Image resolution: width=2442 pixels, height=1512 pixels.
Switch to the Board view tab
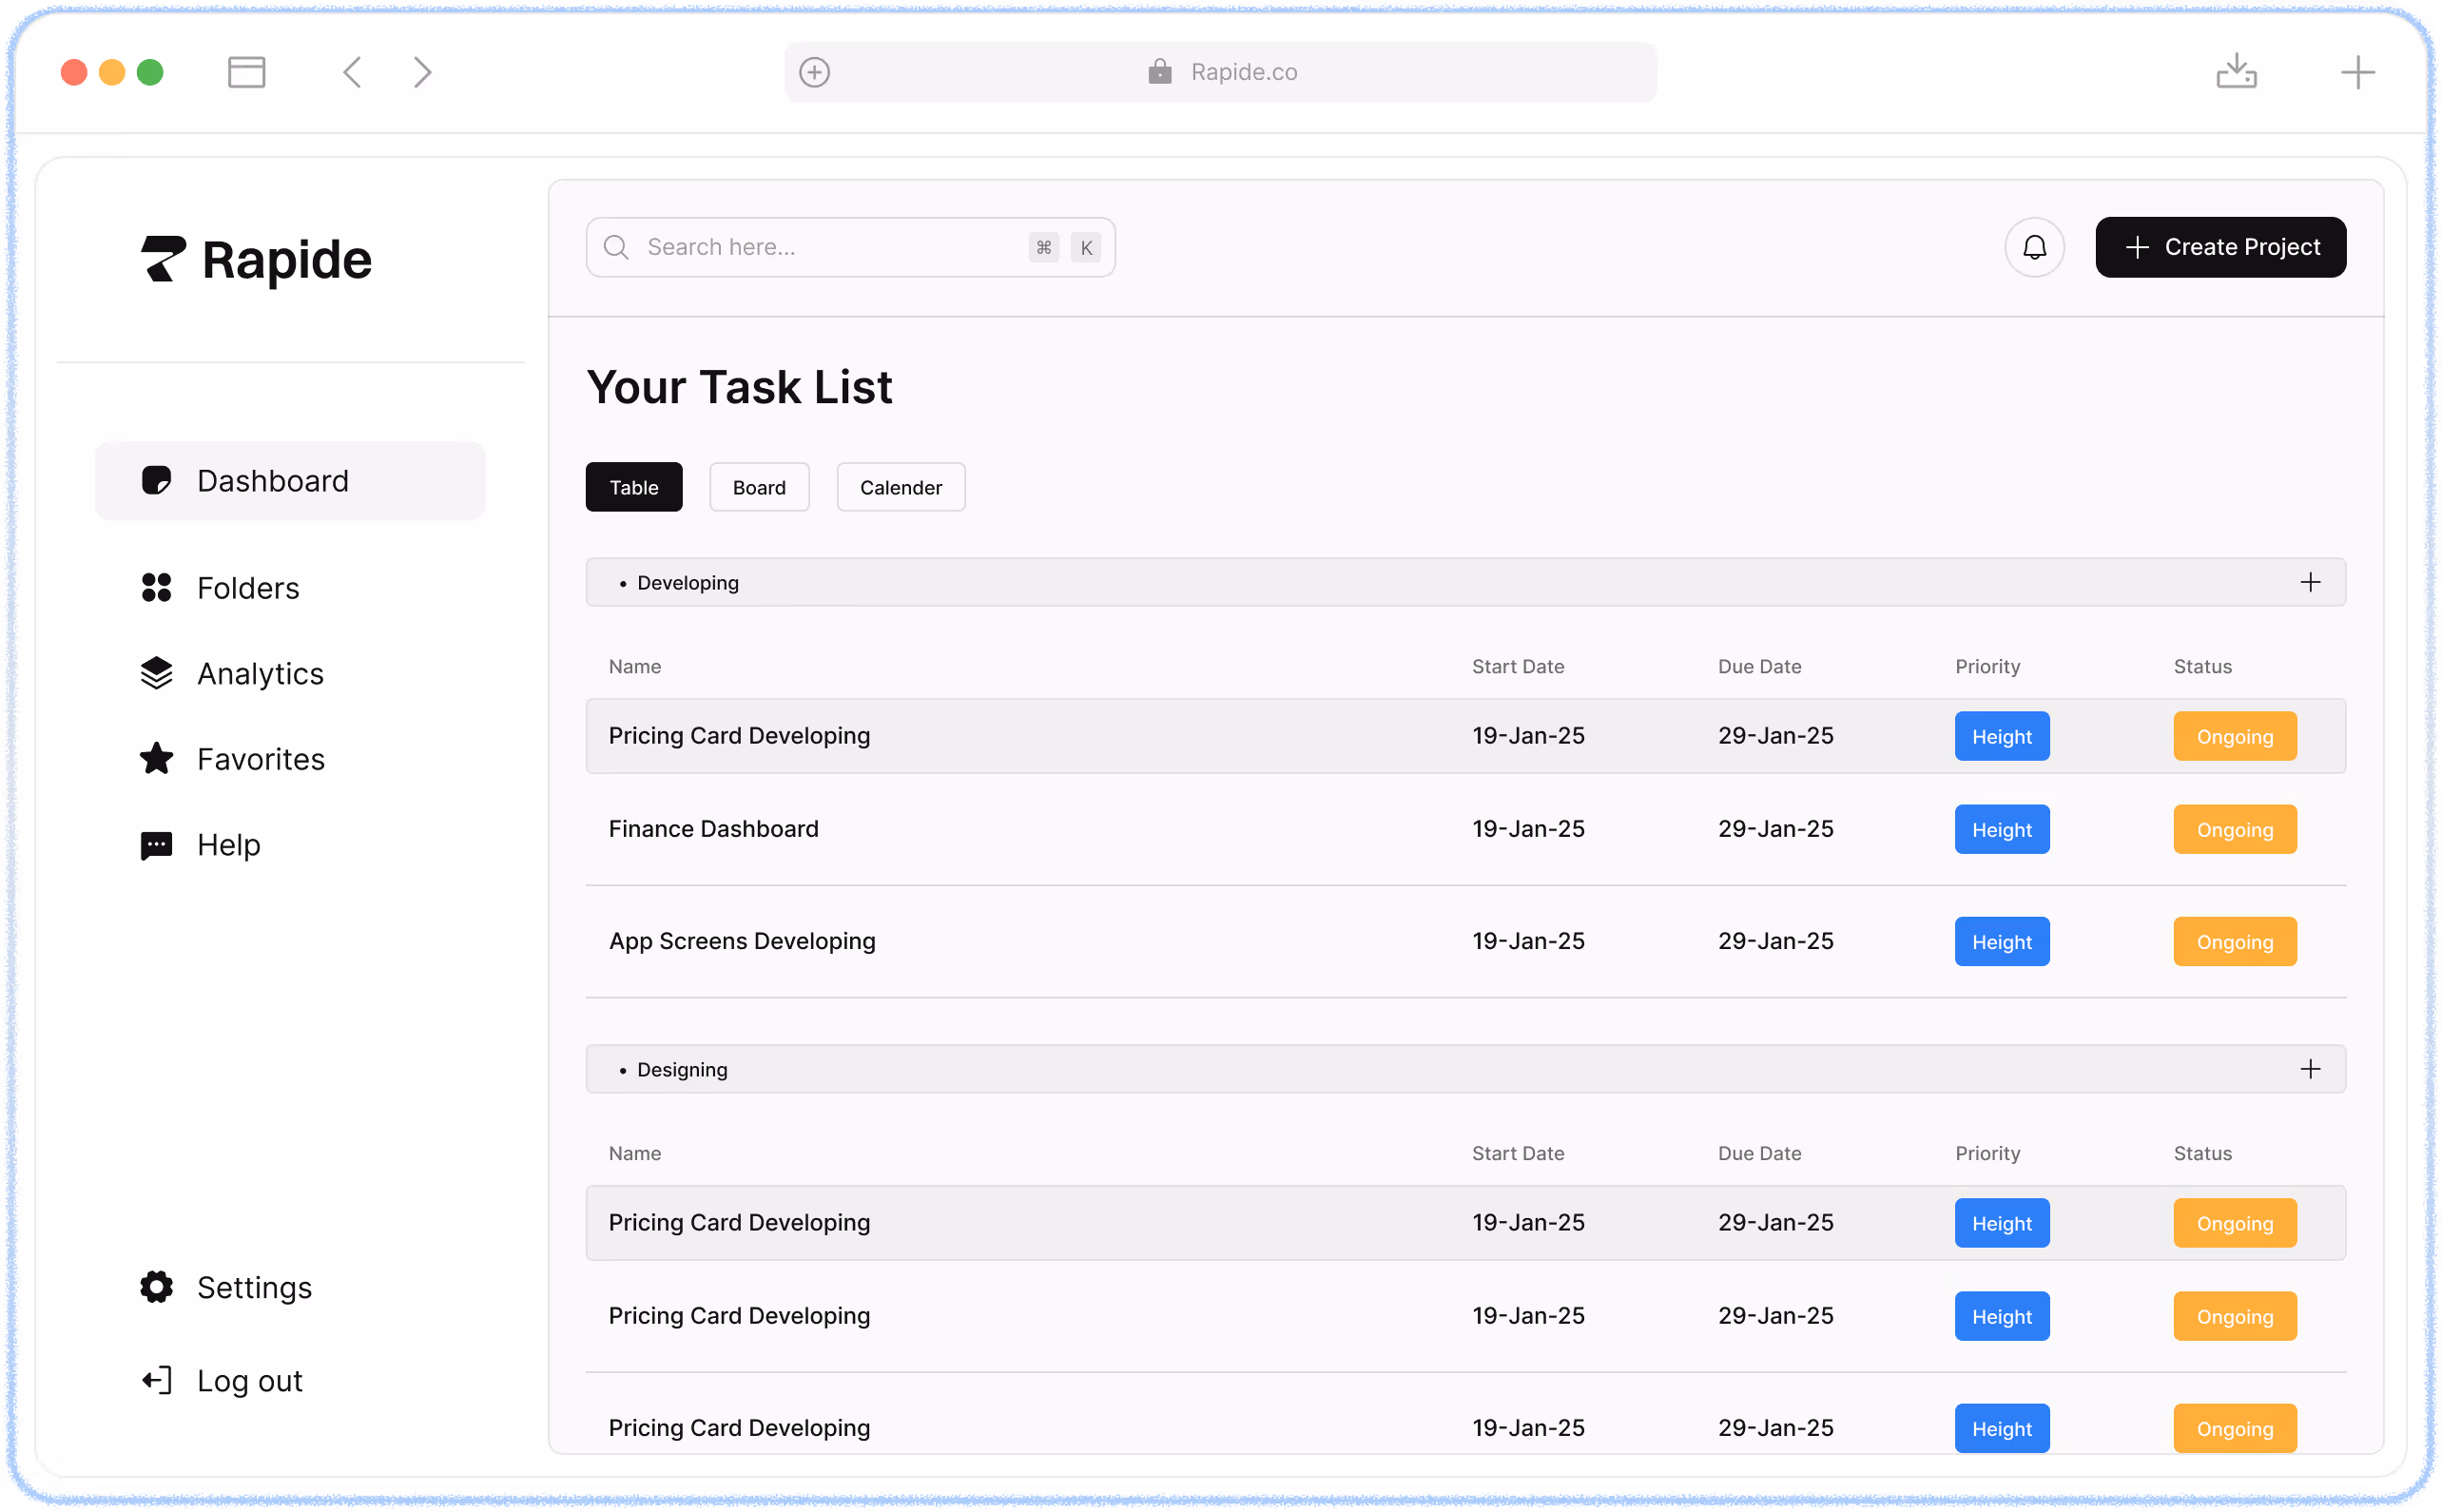[x=759, y=487]
